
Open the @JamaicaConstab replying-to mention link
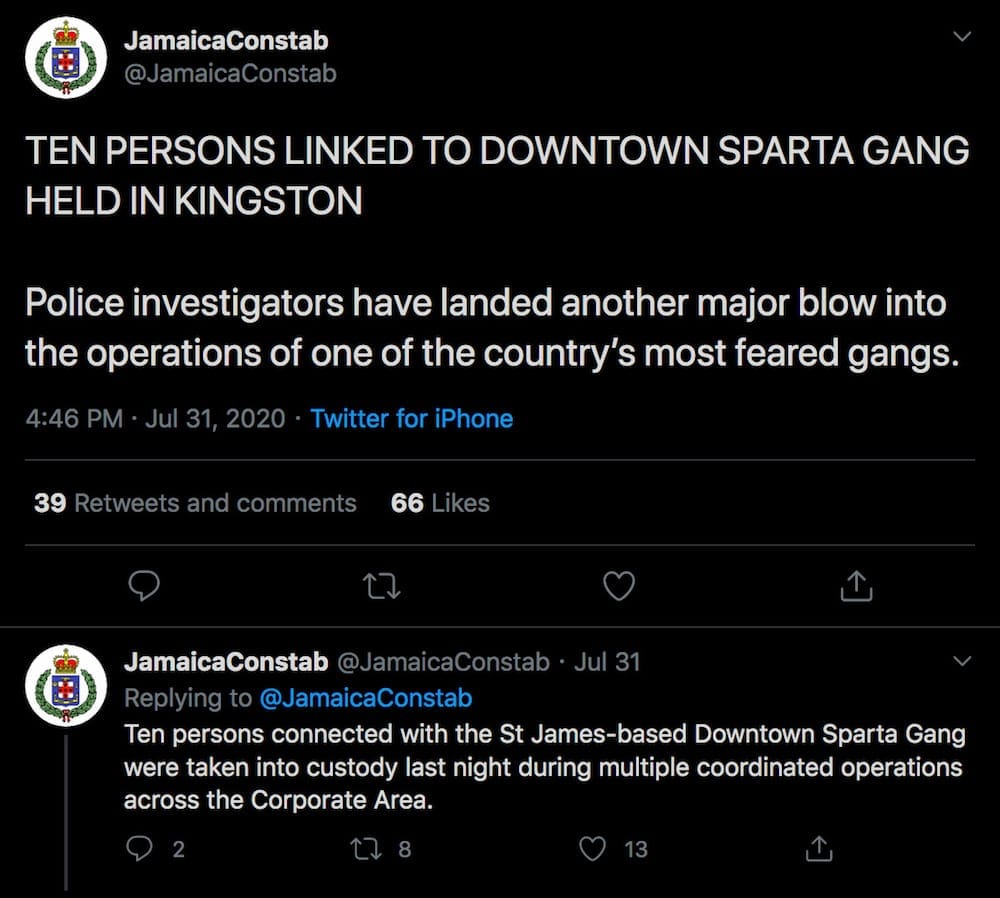366,698
